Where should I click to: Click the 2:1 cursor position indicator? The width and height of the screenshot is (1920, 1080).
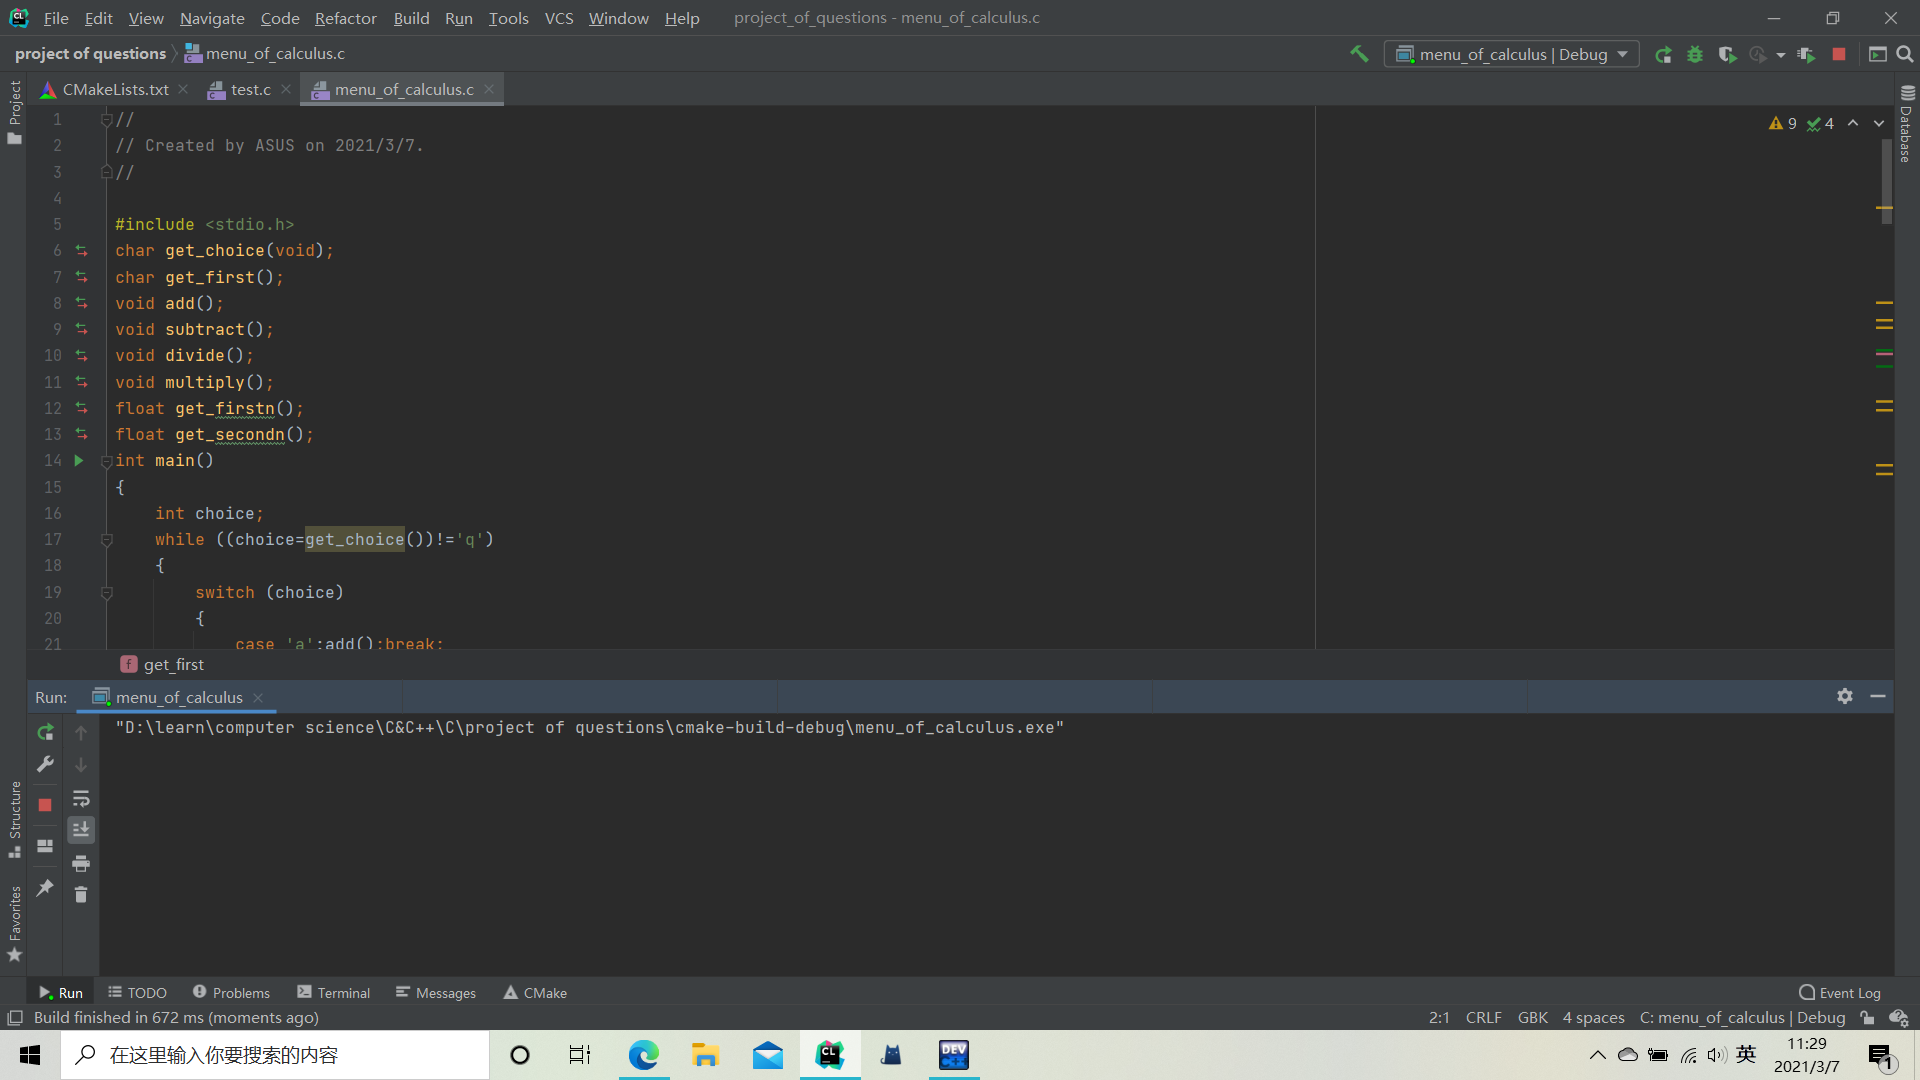tap(1439, 1018)
